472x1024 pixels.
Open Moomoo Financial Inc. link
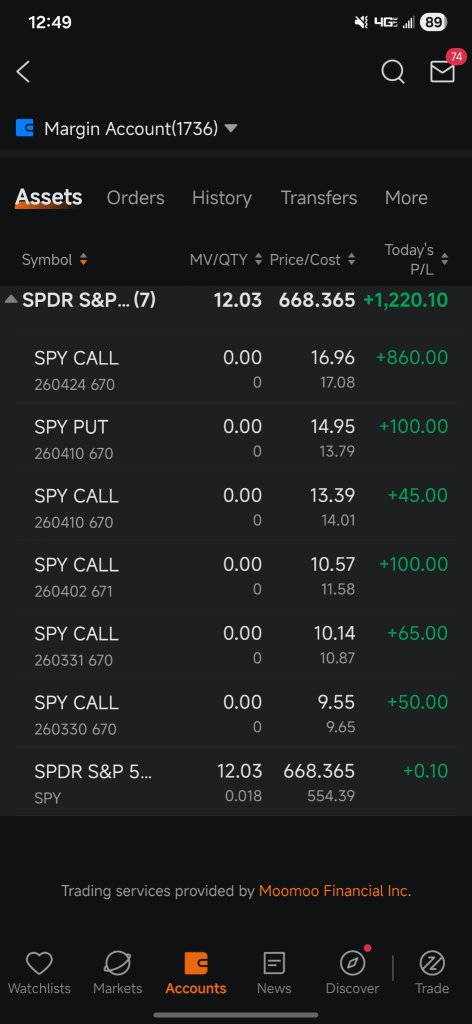335,891
